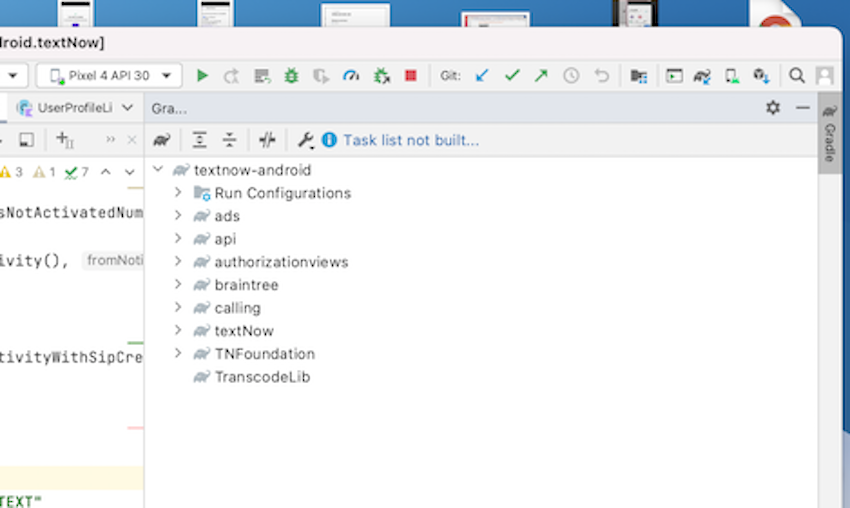Expand the TNFoundation module node

(178, 353)
